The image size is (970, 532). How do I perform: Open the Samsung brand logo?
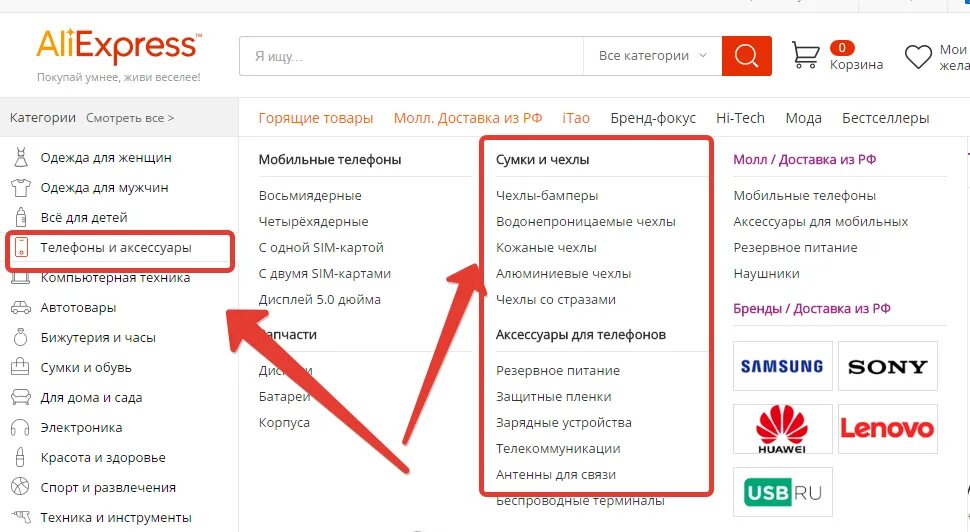(783, 366)
